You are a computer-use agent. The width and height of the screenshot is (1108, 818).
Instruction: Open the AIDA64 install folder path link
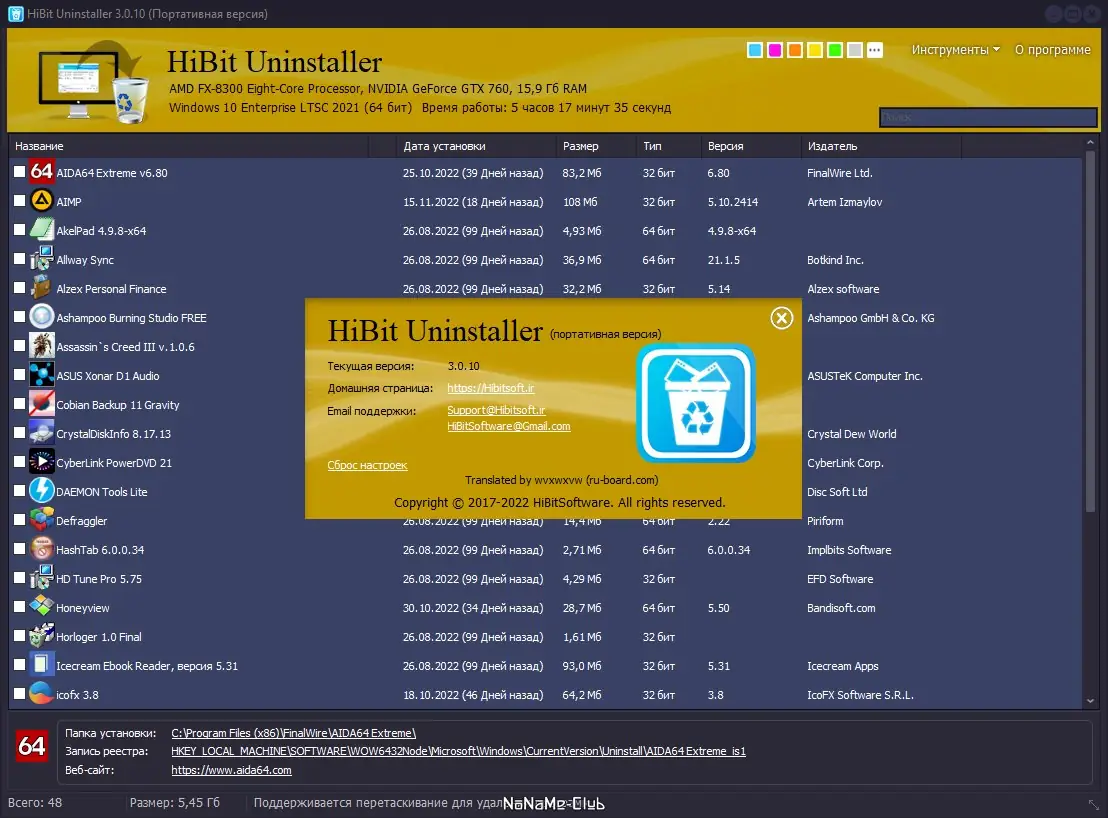293,733
